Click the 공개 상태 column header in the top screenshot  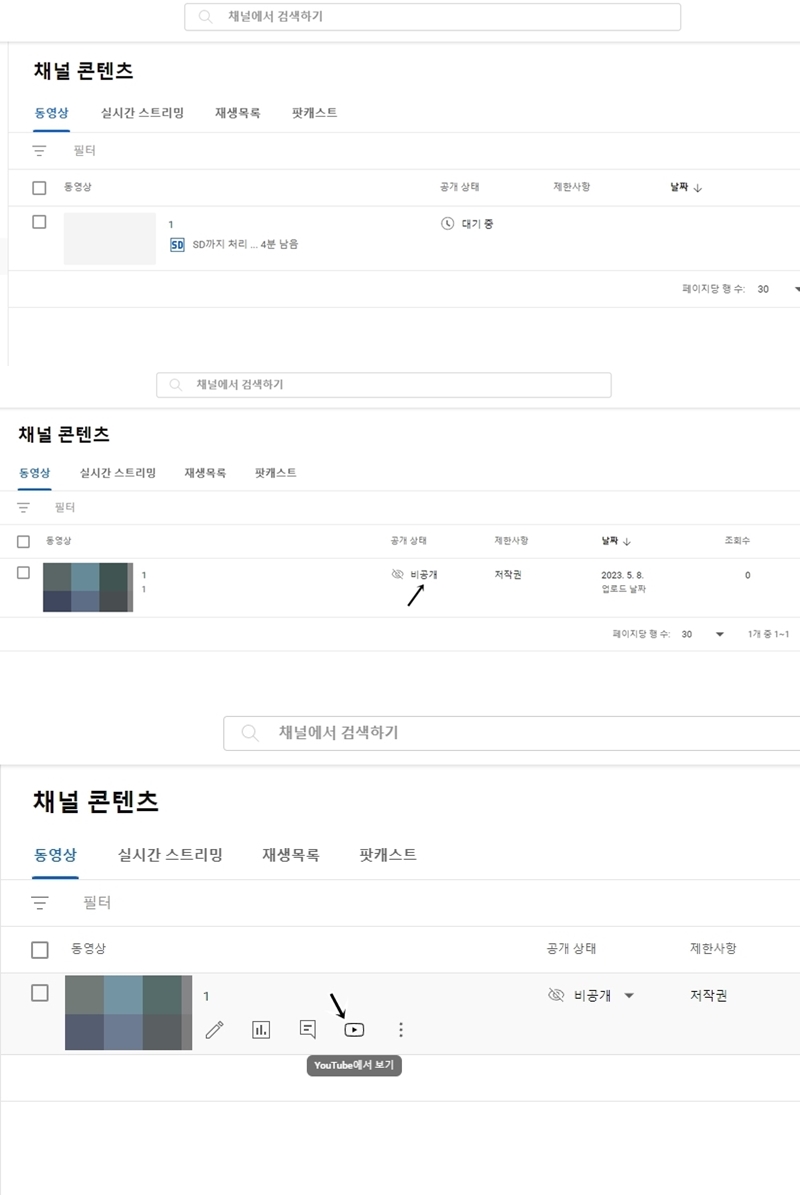(x=459, y=187)
